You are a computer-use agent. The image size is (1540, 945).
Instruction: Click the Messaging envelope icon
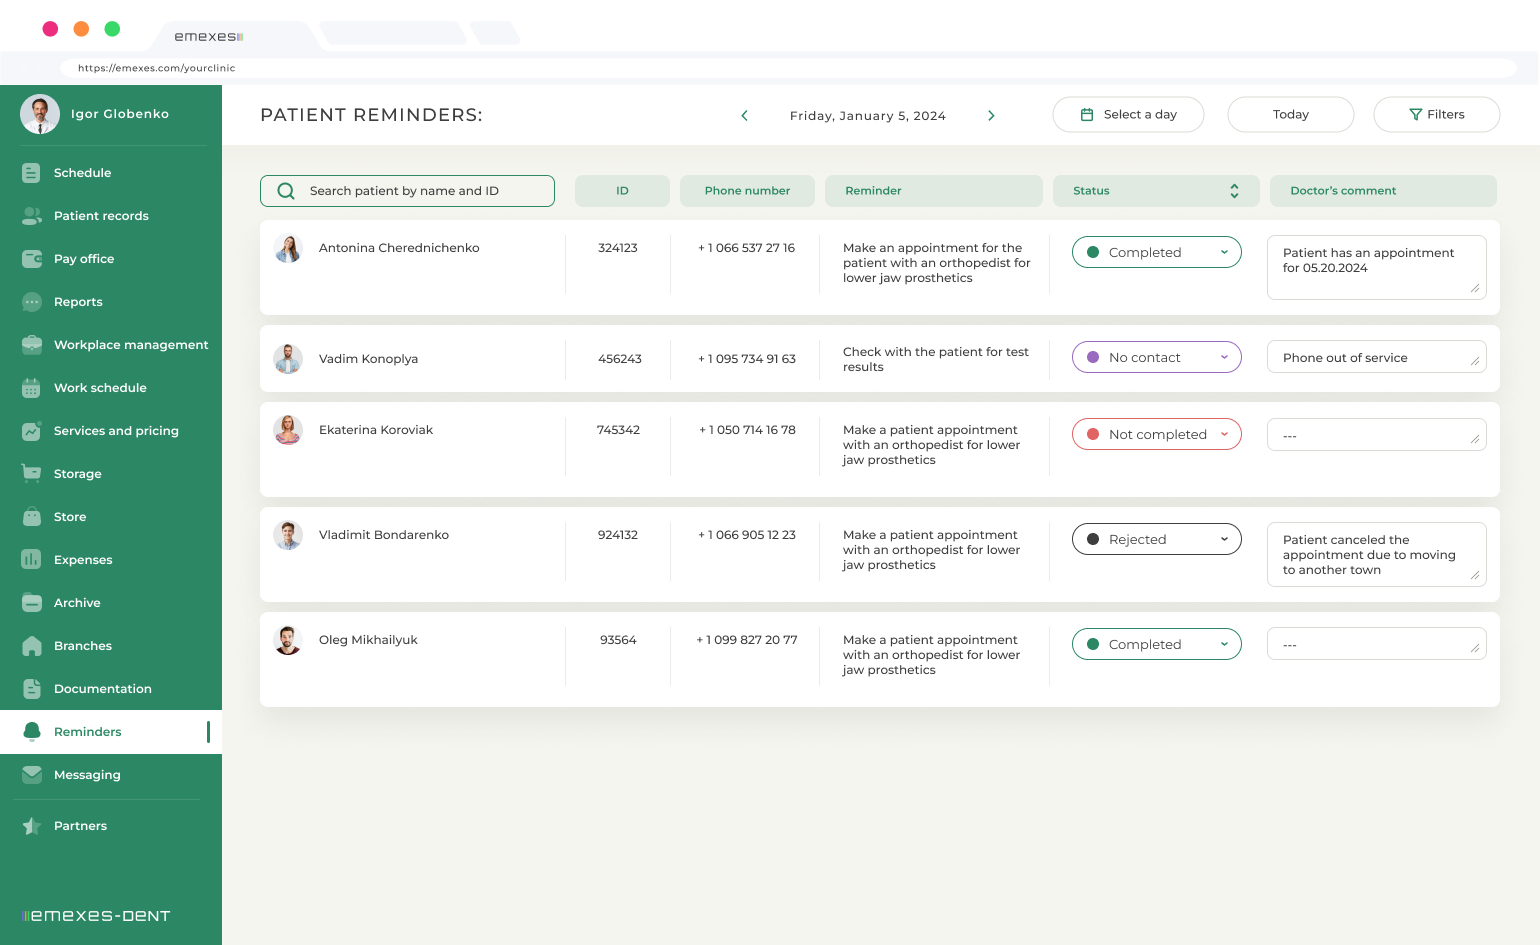(x=31, y=775)
